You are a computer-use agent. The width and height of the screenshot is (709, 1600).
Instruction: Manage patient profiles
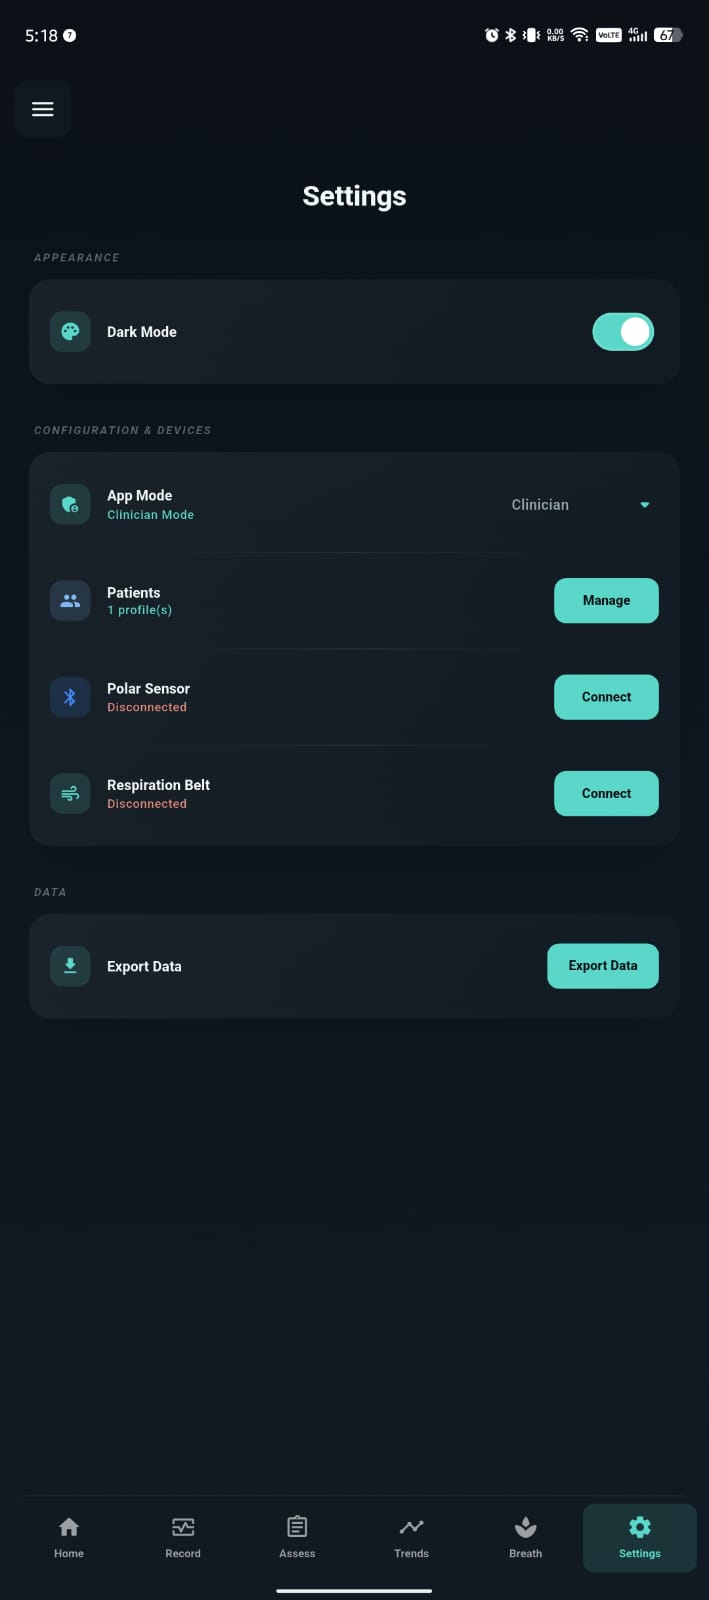606,601
